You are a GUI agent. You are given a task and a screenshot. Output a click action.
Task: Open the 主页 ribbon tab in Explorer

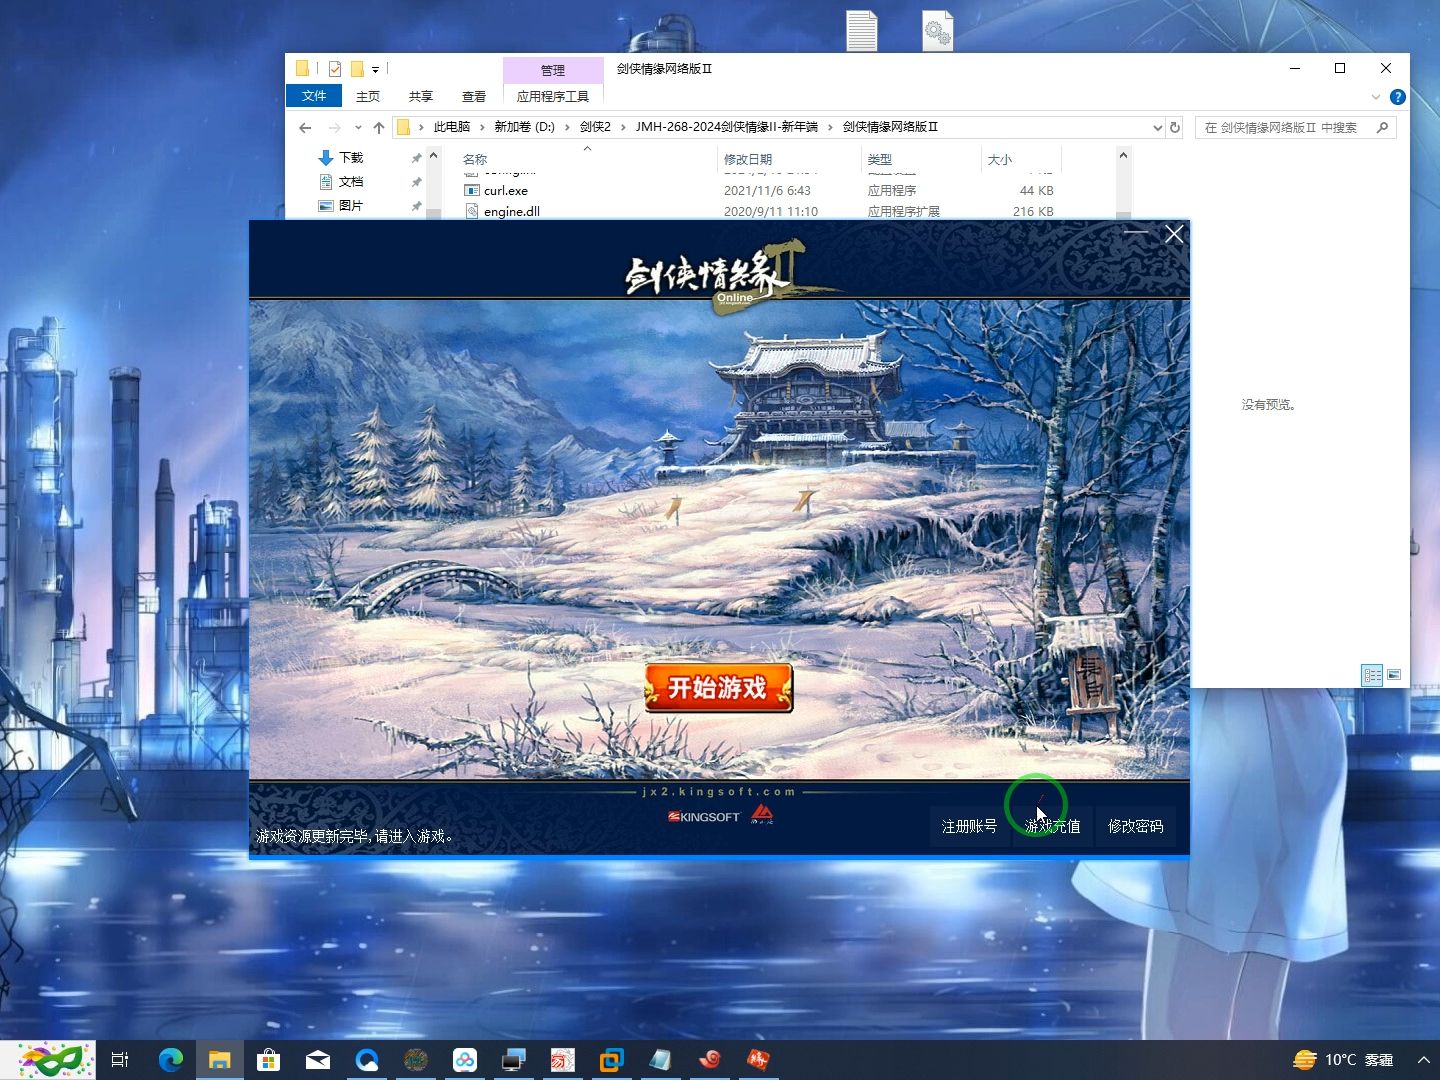coord(368,96)
